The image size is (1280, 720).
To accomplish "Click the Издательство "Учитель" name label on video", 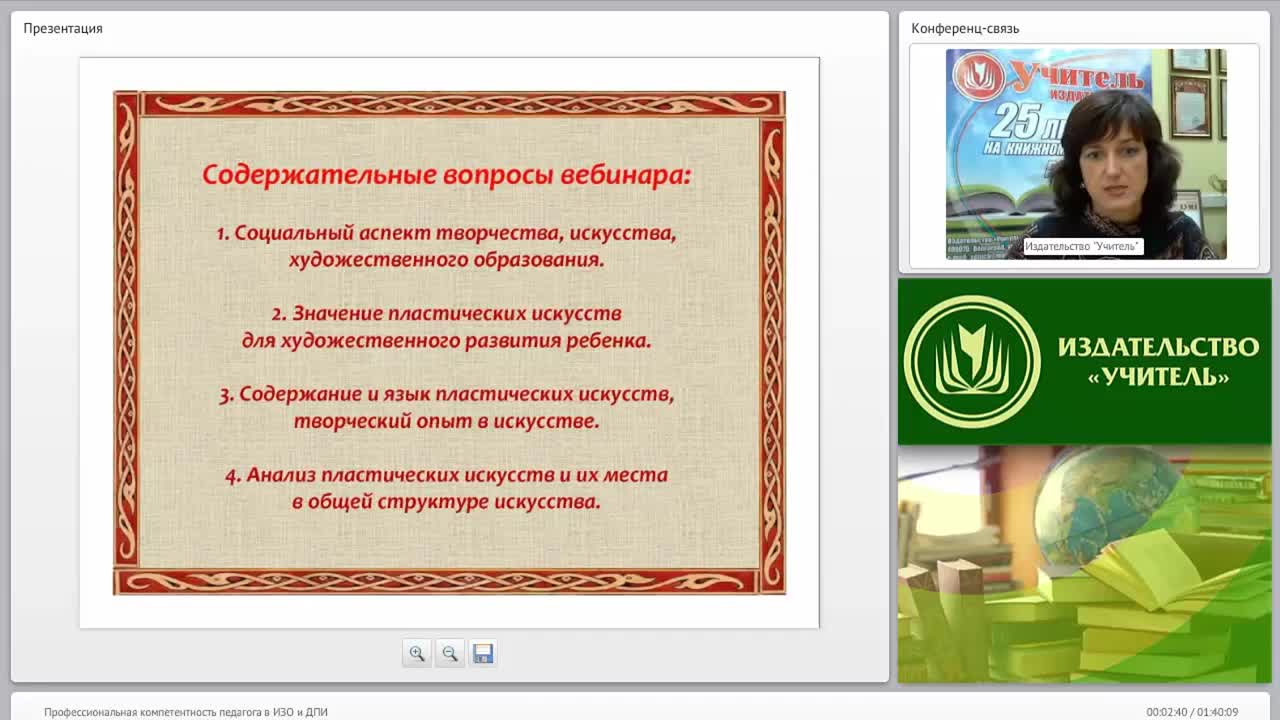I will point(1082,246).
